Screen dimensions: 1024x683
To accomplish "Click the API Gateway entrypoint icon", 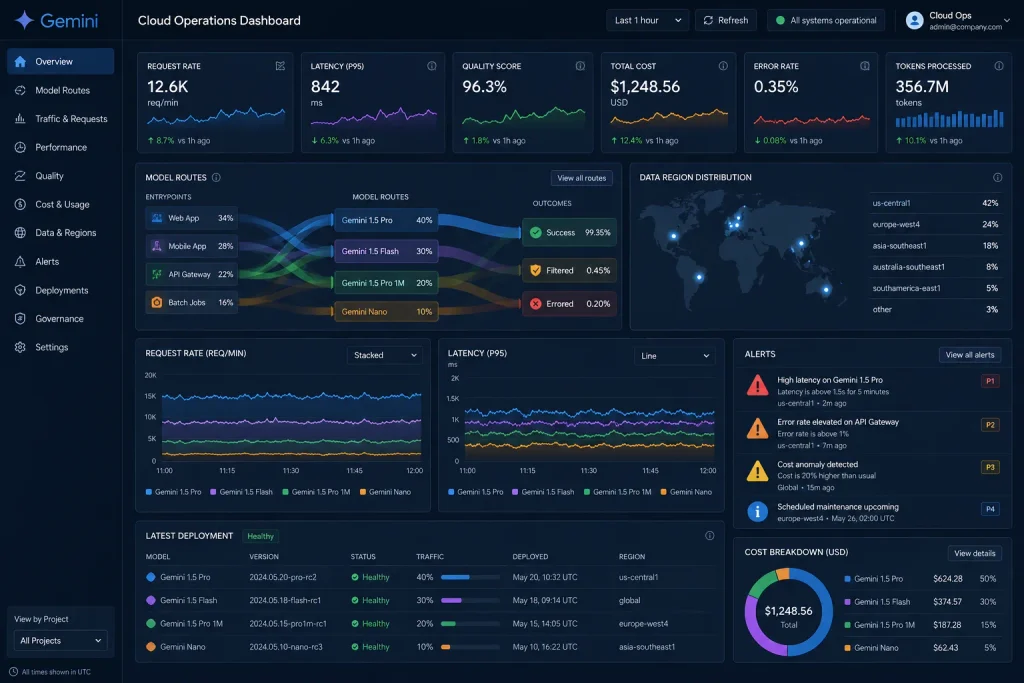I will tap(157, 274).
